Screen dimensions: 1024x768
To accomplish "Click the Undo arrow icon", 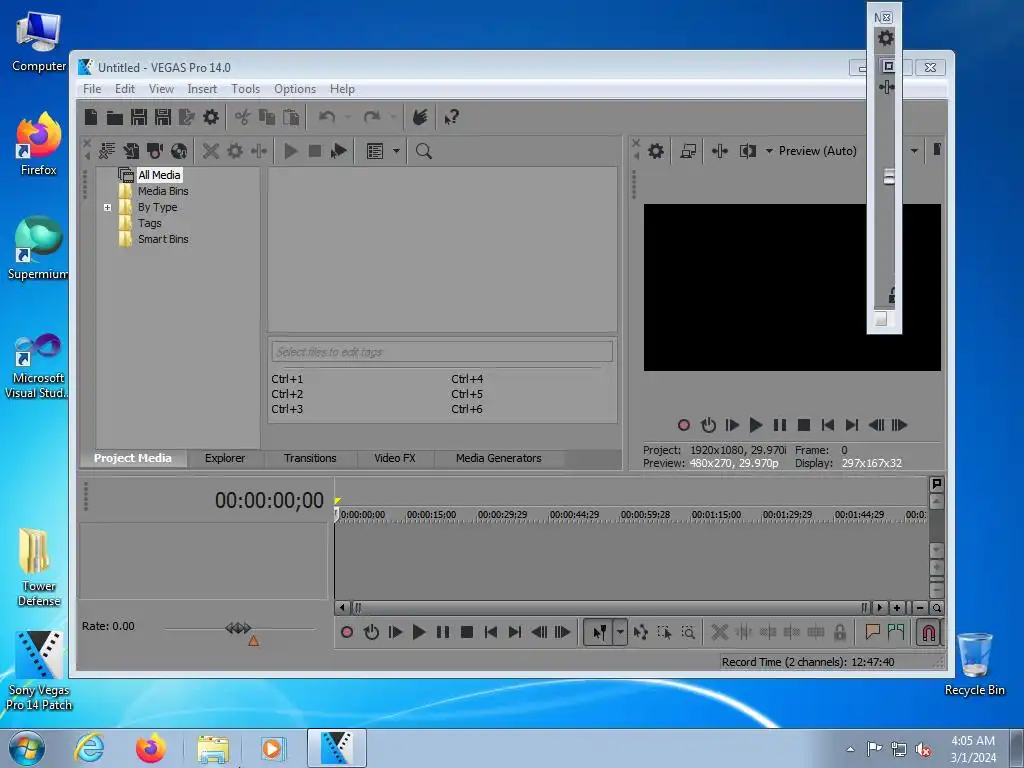I will point(327,118).
